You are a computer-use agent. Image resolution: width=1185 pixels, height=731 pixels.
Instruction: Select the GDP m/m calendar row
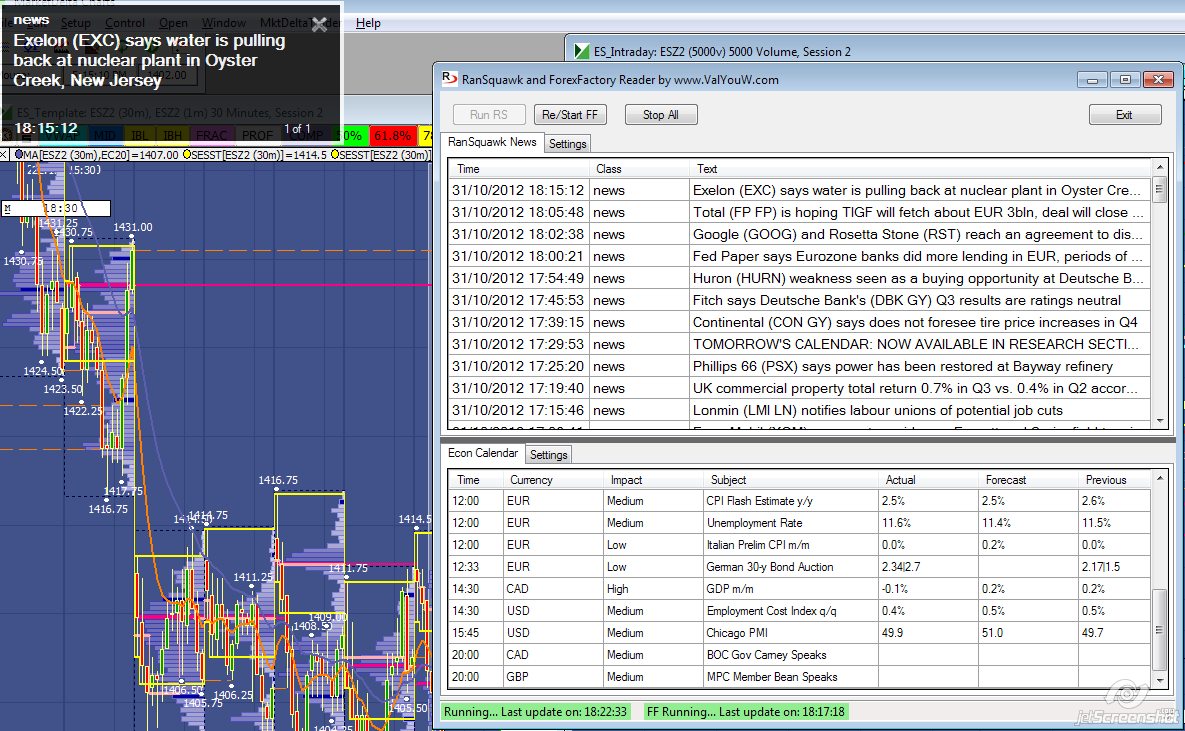click(x=800, y=588)
